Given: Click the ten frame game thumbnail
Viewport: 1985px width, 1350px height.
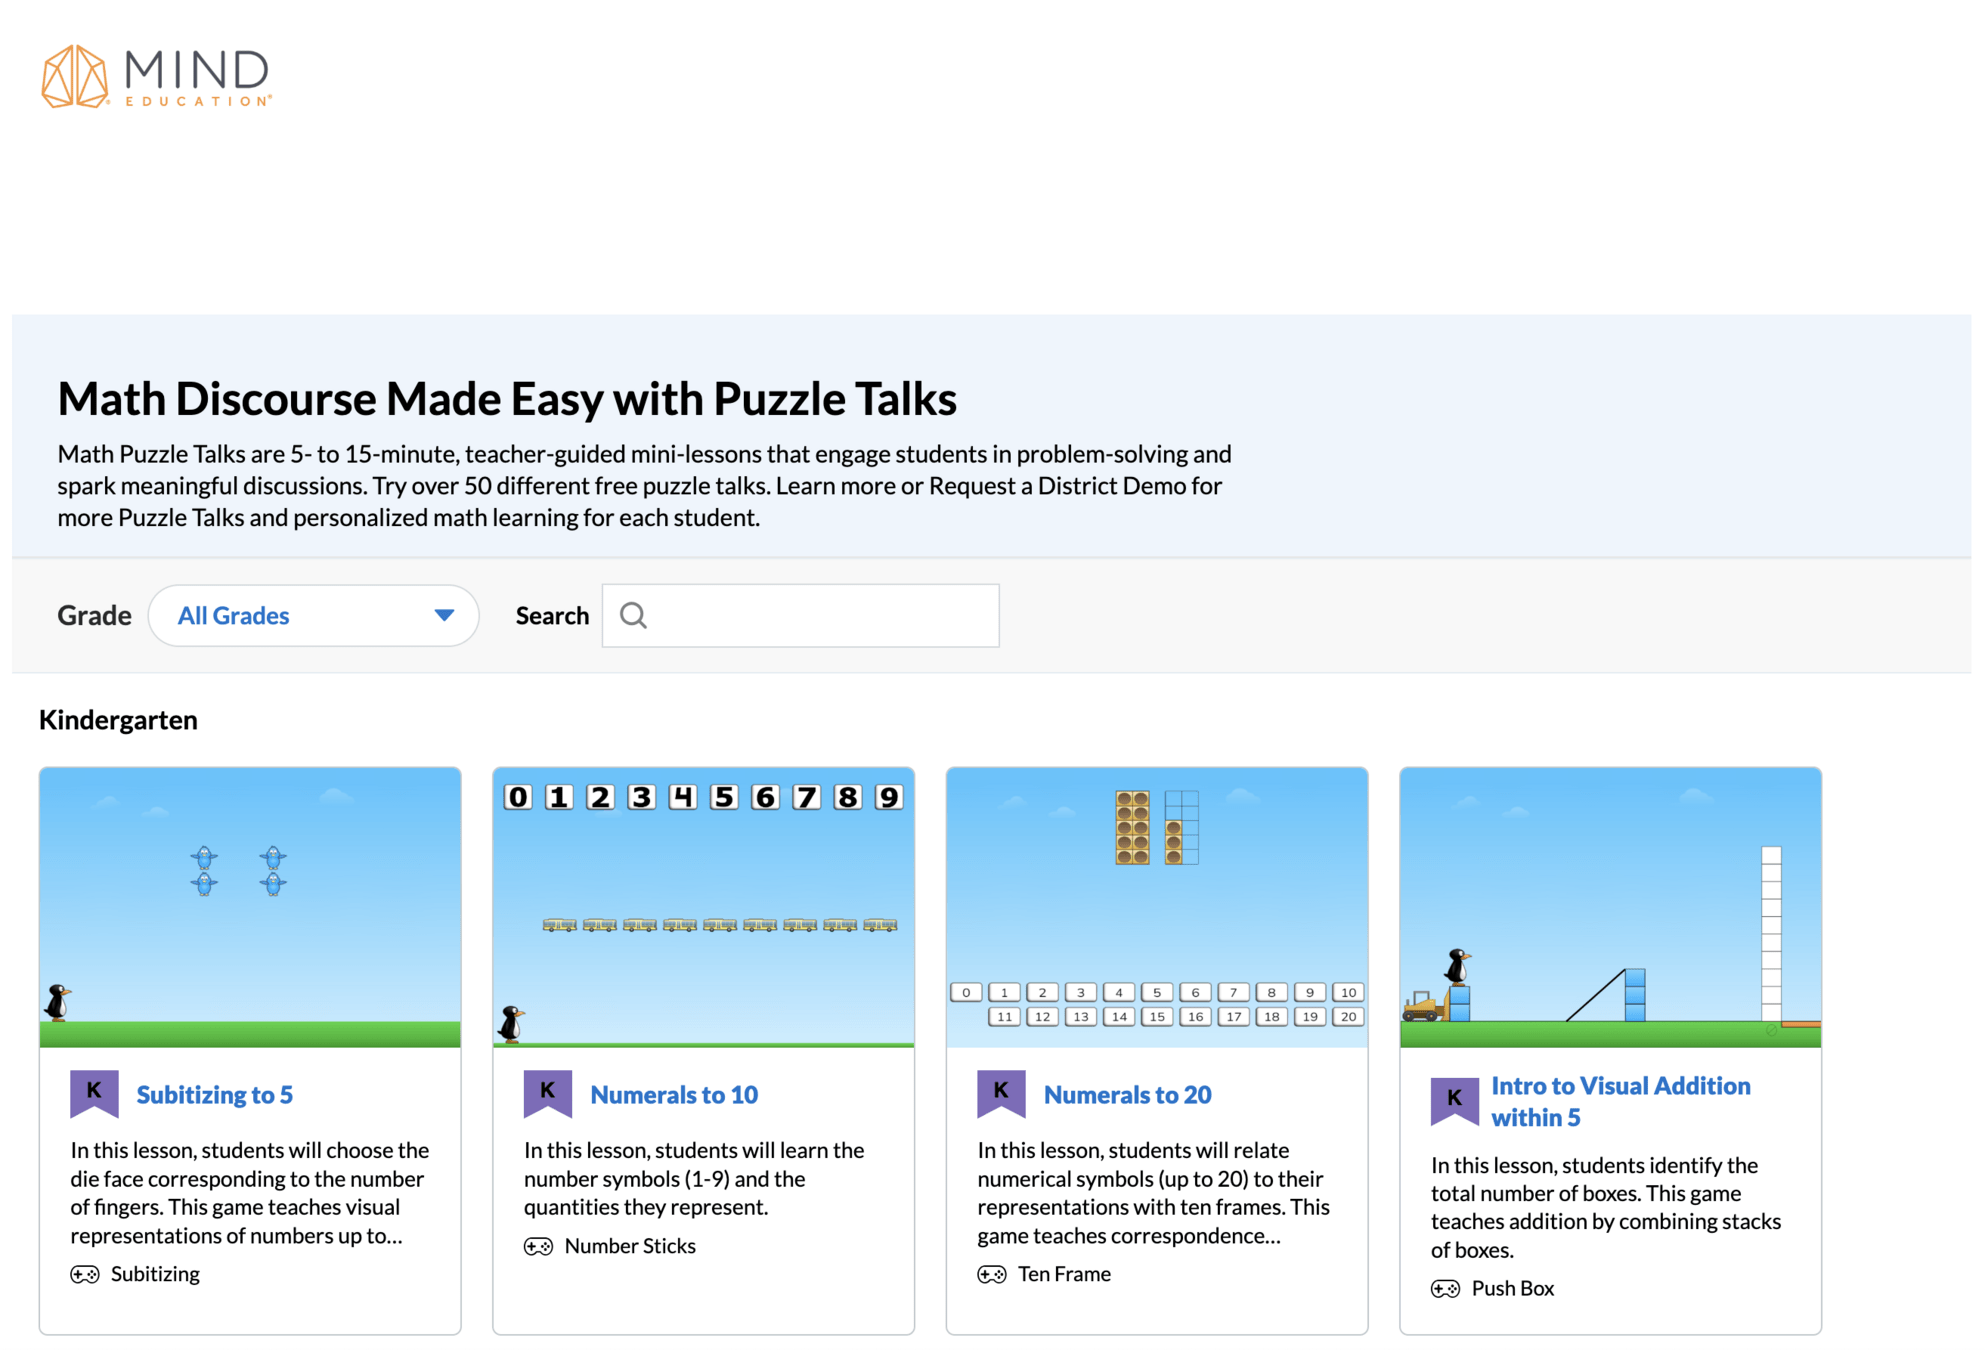Looking at the screenshot, I should point(1156,907).
